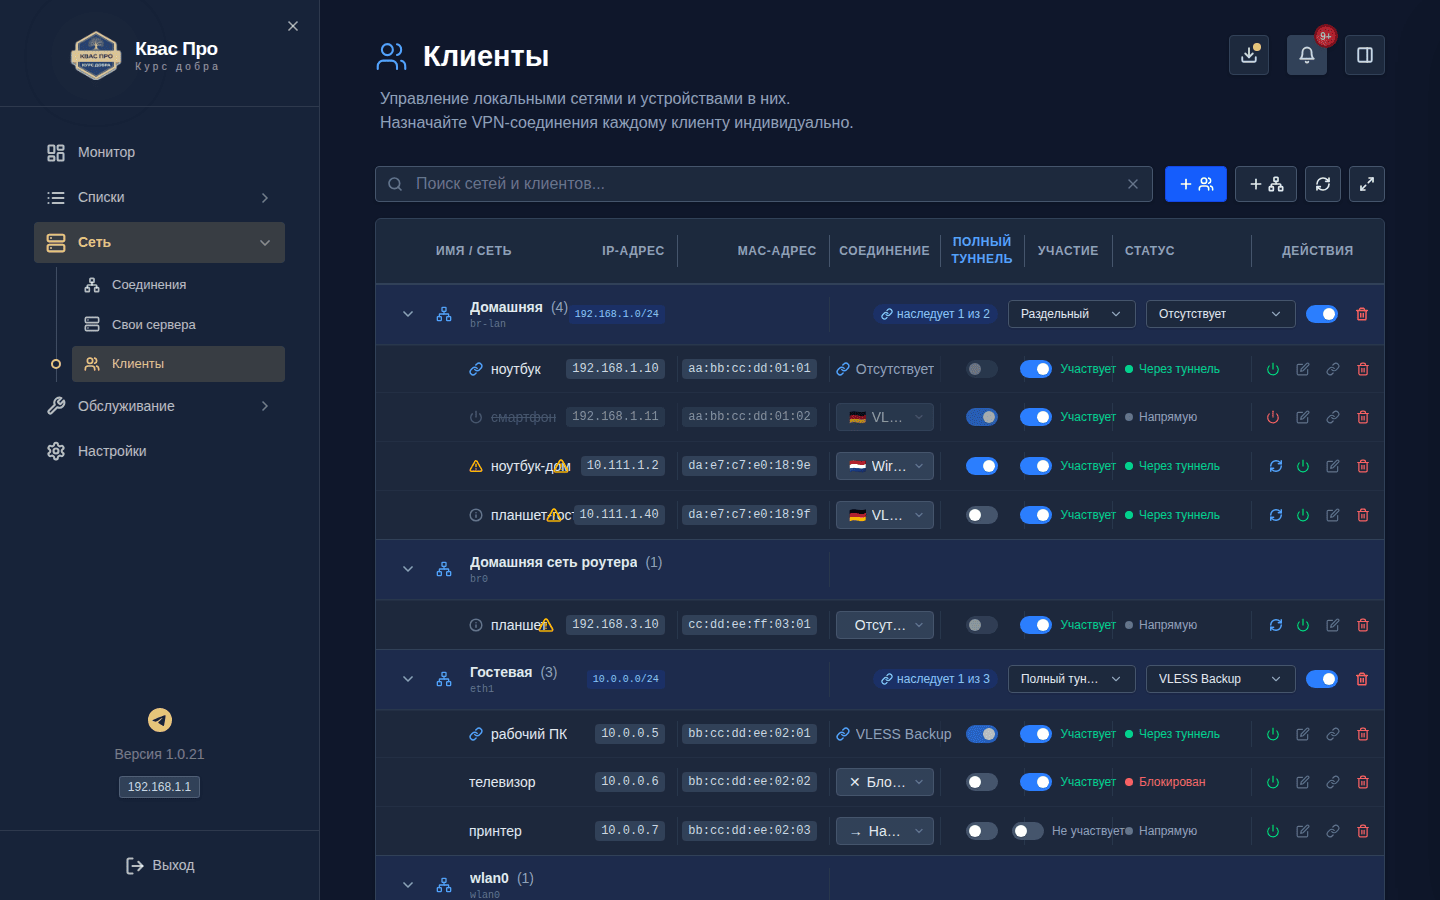
Task: Delete the телевизор client
Action: coord(1363,782)
